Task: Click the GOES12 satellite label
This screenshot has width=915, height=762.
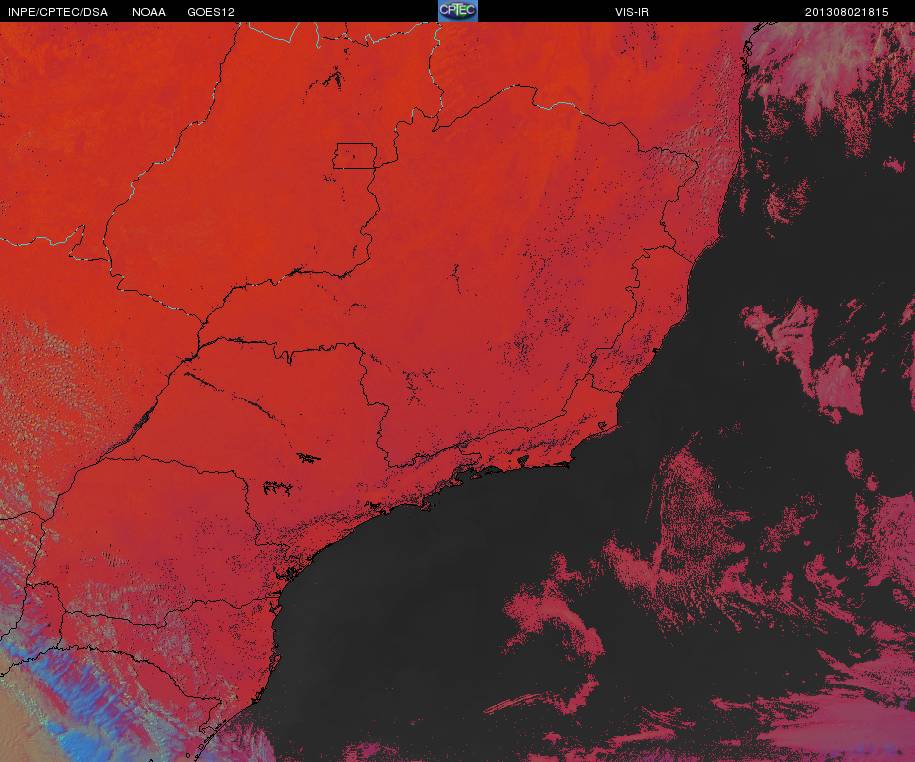Action: (x=211, y=12)
